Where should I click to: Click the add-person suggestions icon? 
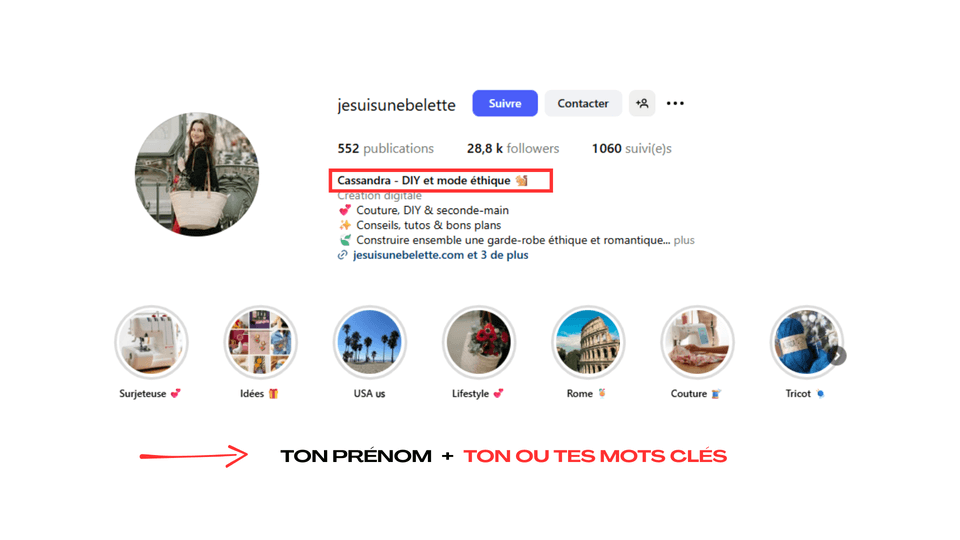point(642,103)
